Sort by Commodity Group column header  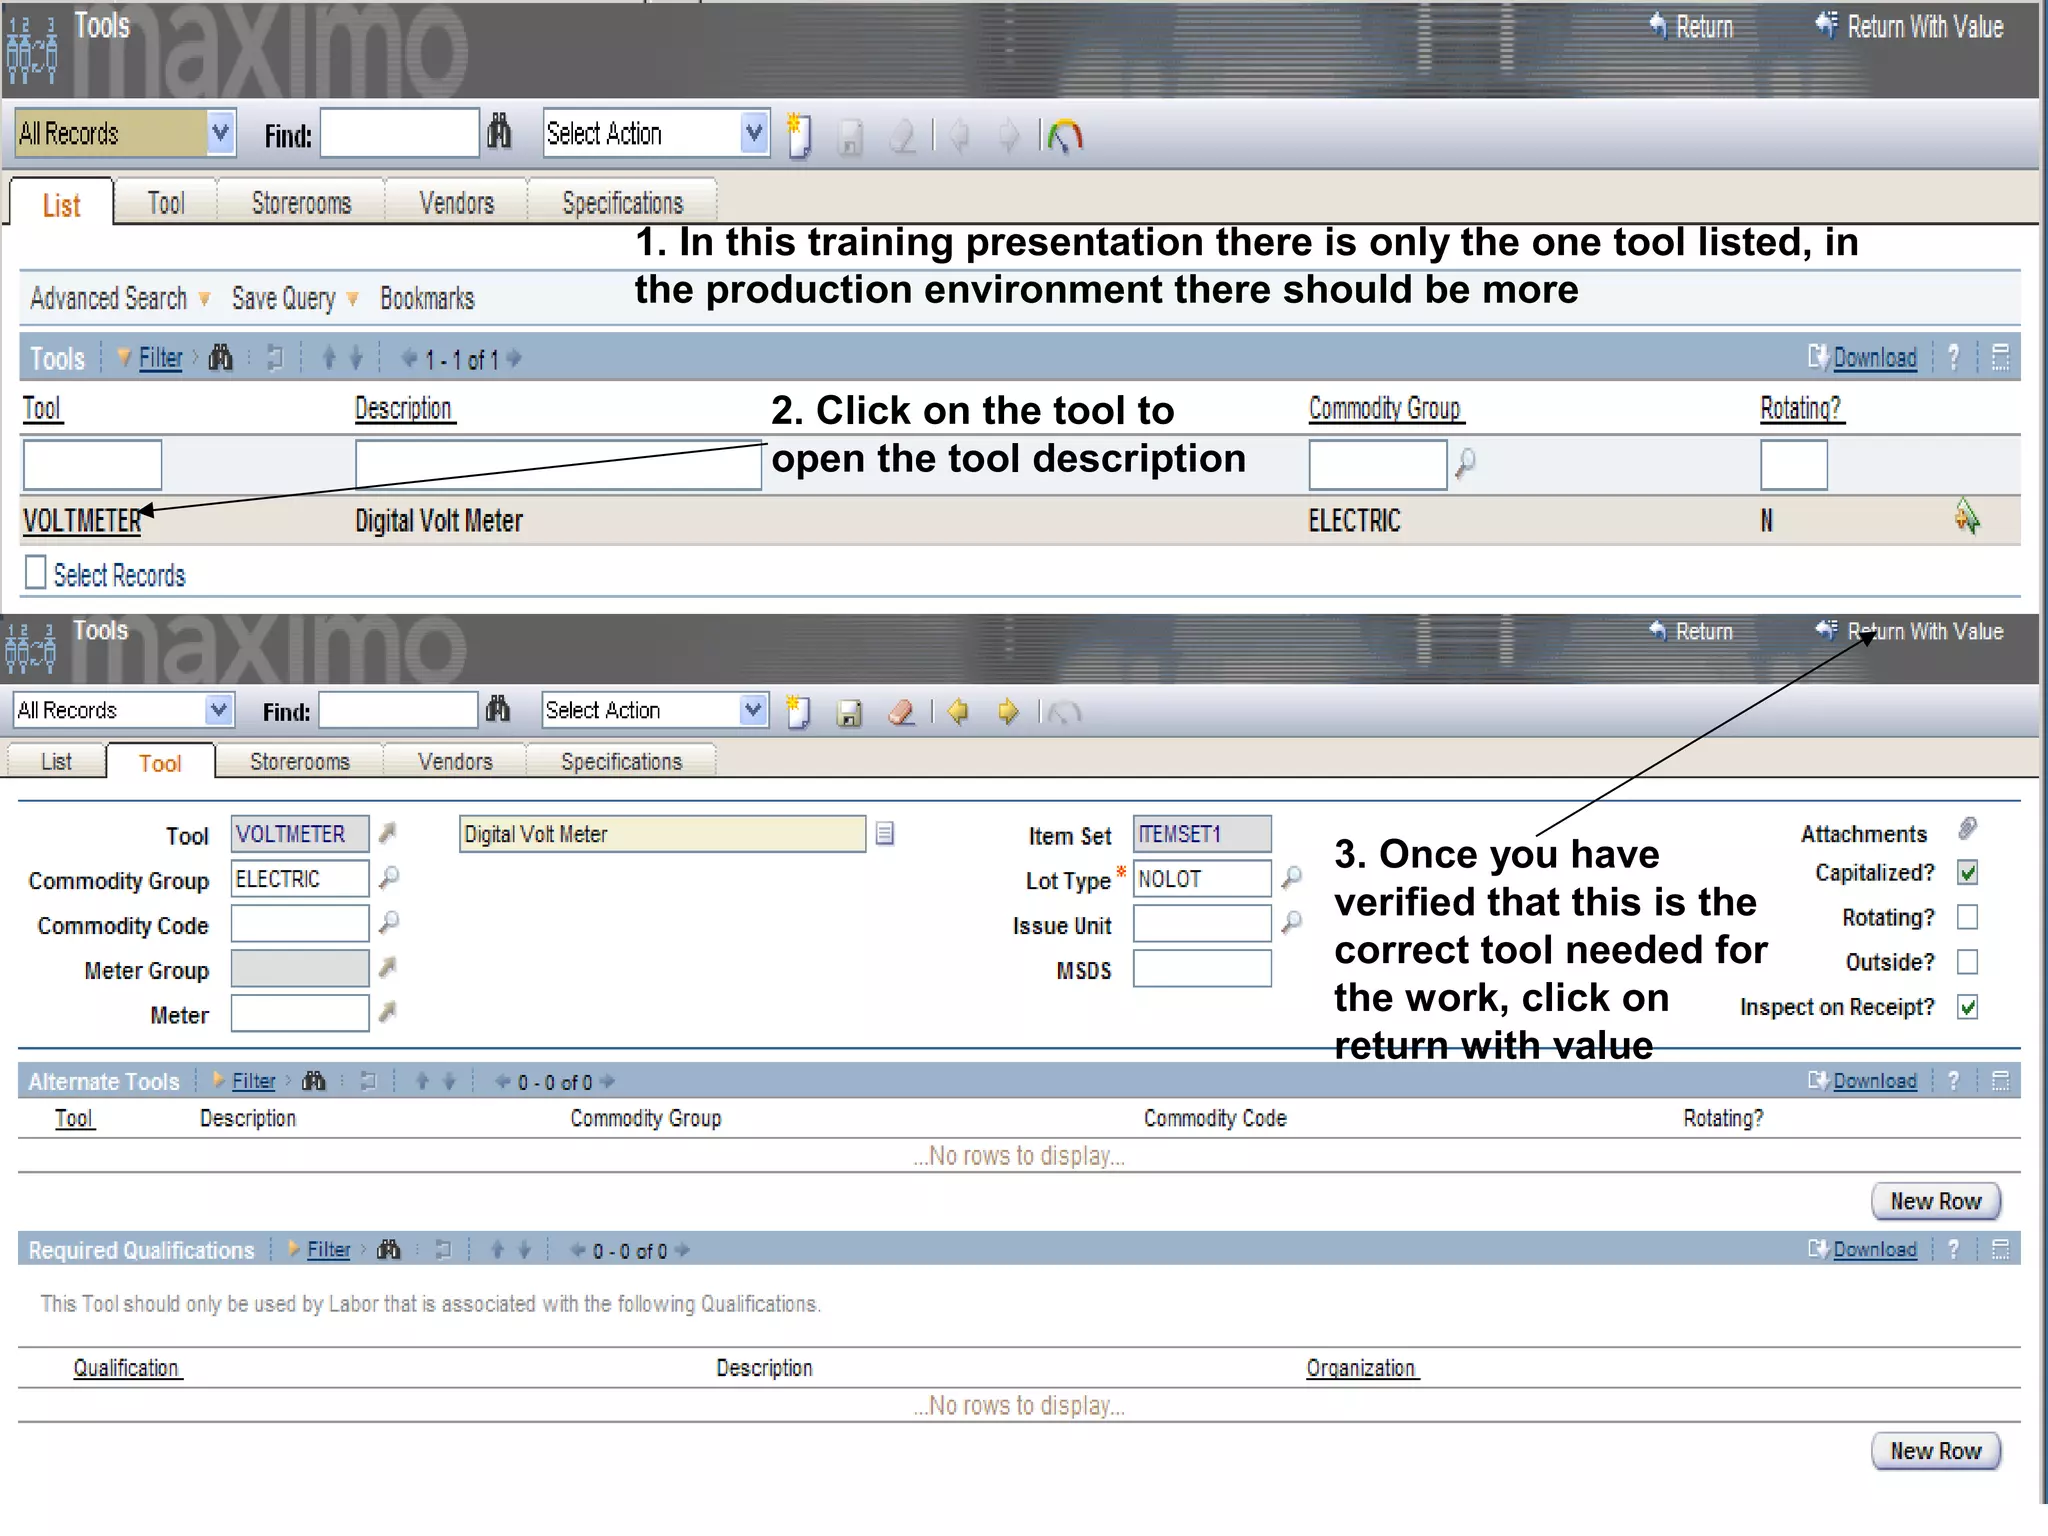(x=1385, y=408)
